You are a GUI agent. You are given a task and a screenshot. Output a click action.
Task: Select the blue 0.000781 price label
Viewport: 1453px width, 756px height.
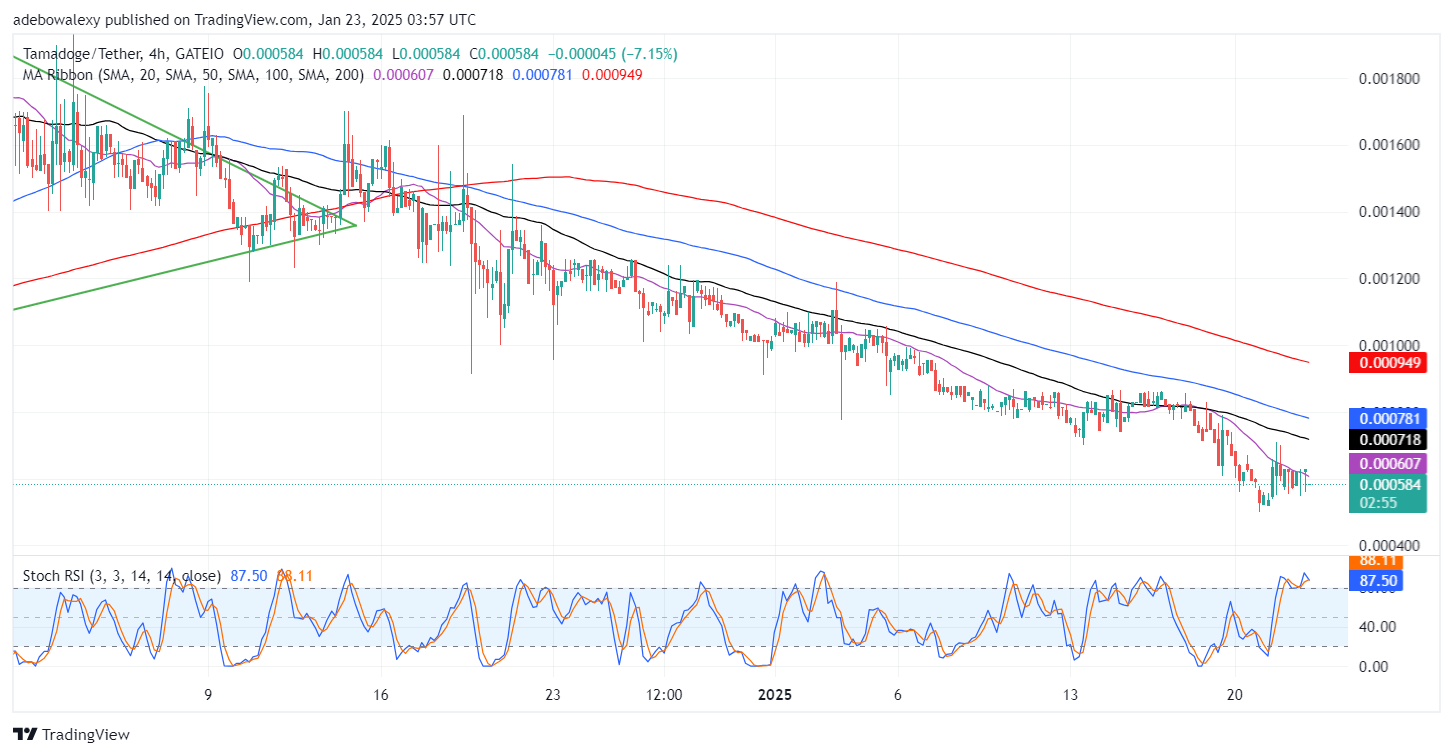(1389, 418)
